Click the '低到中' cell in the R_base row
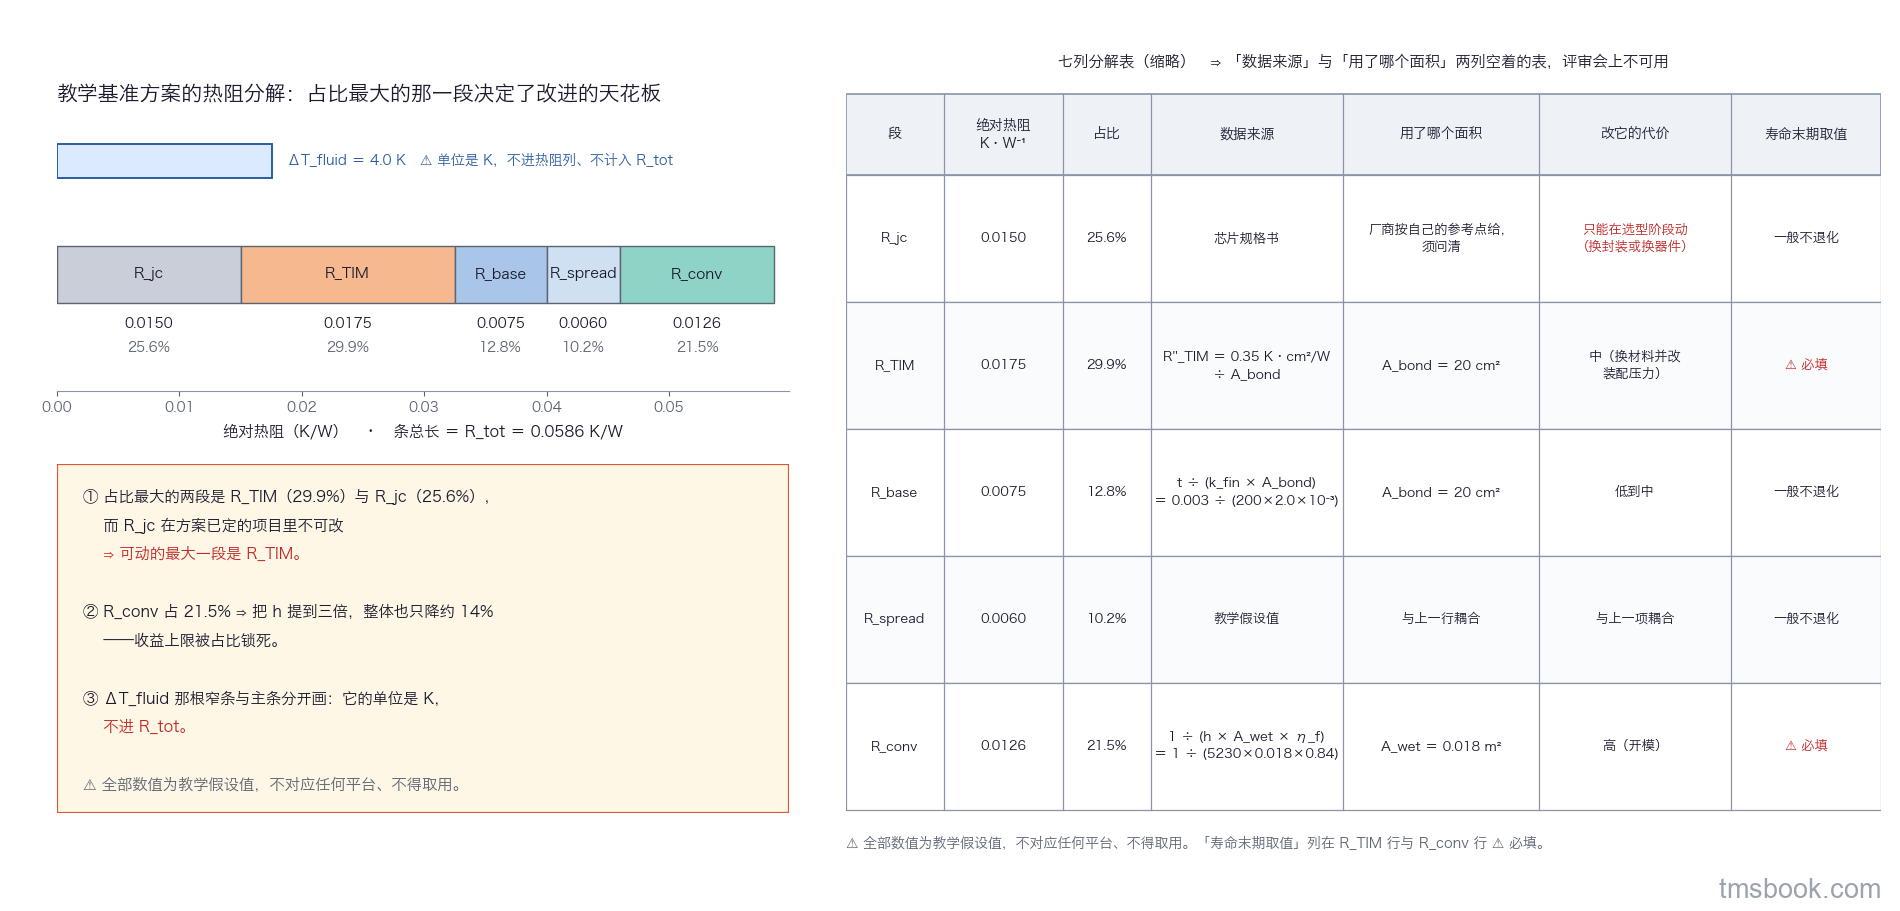 (1635, 492)
